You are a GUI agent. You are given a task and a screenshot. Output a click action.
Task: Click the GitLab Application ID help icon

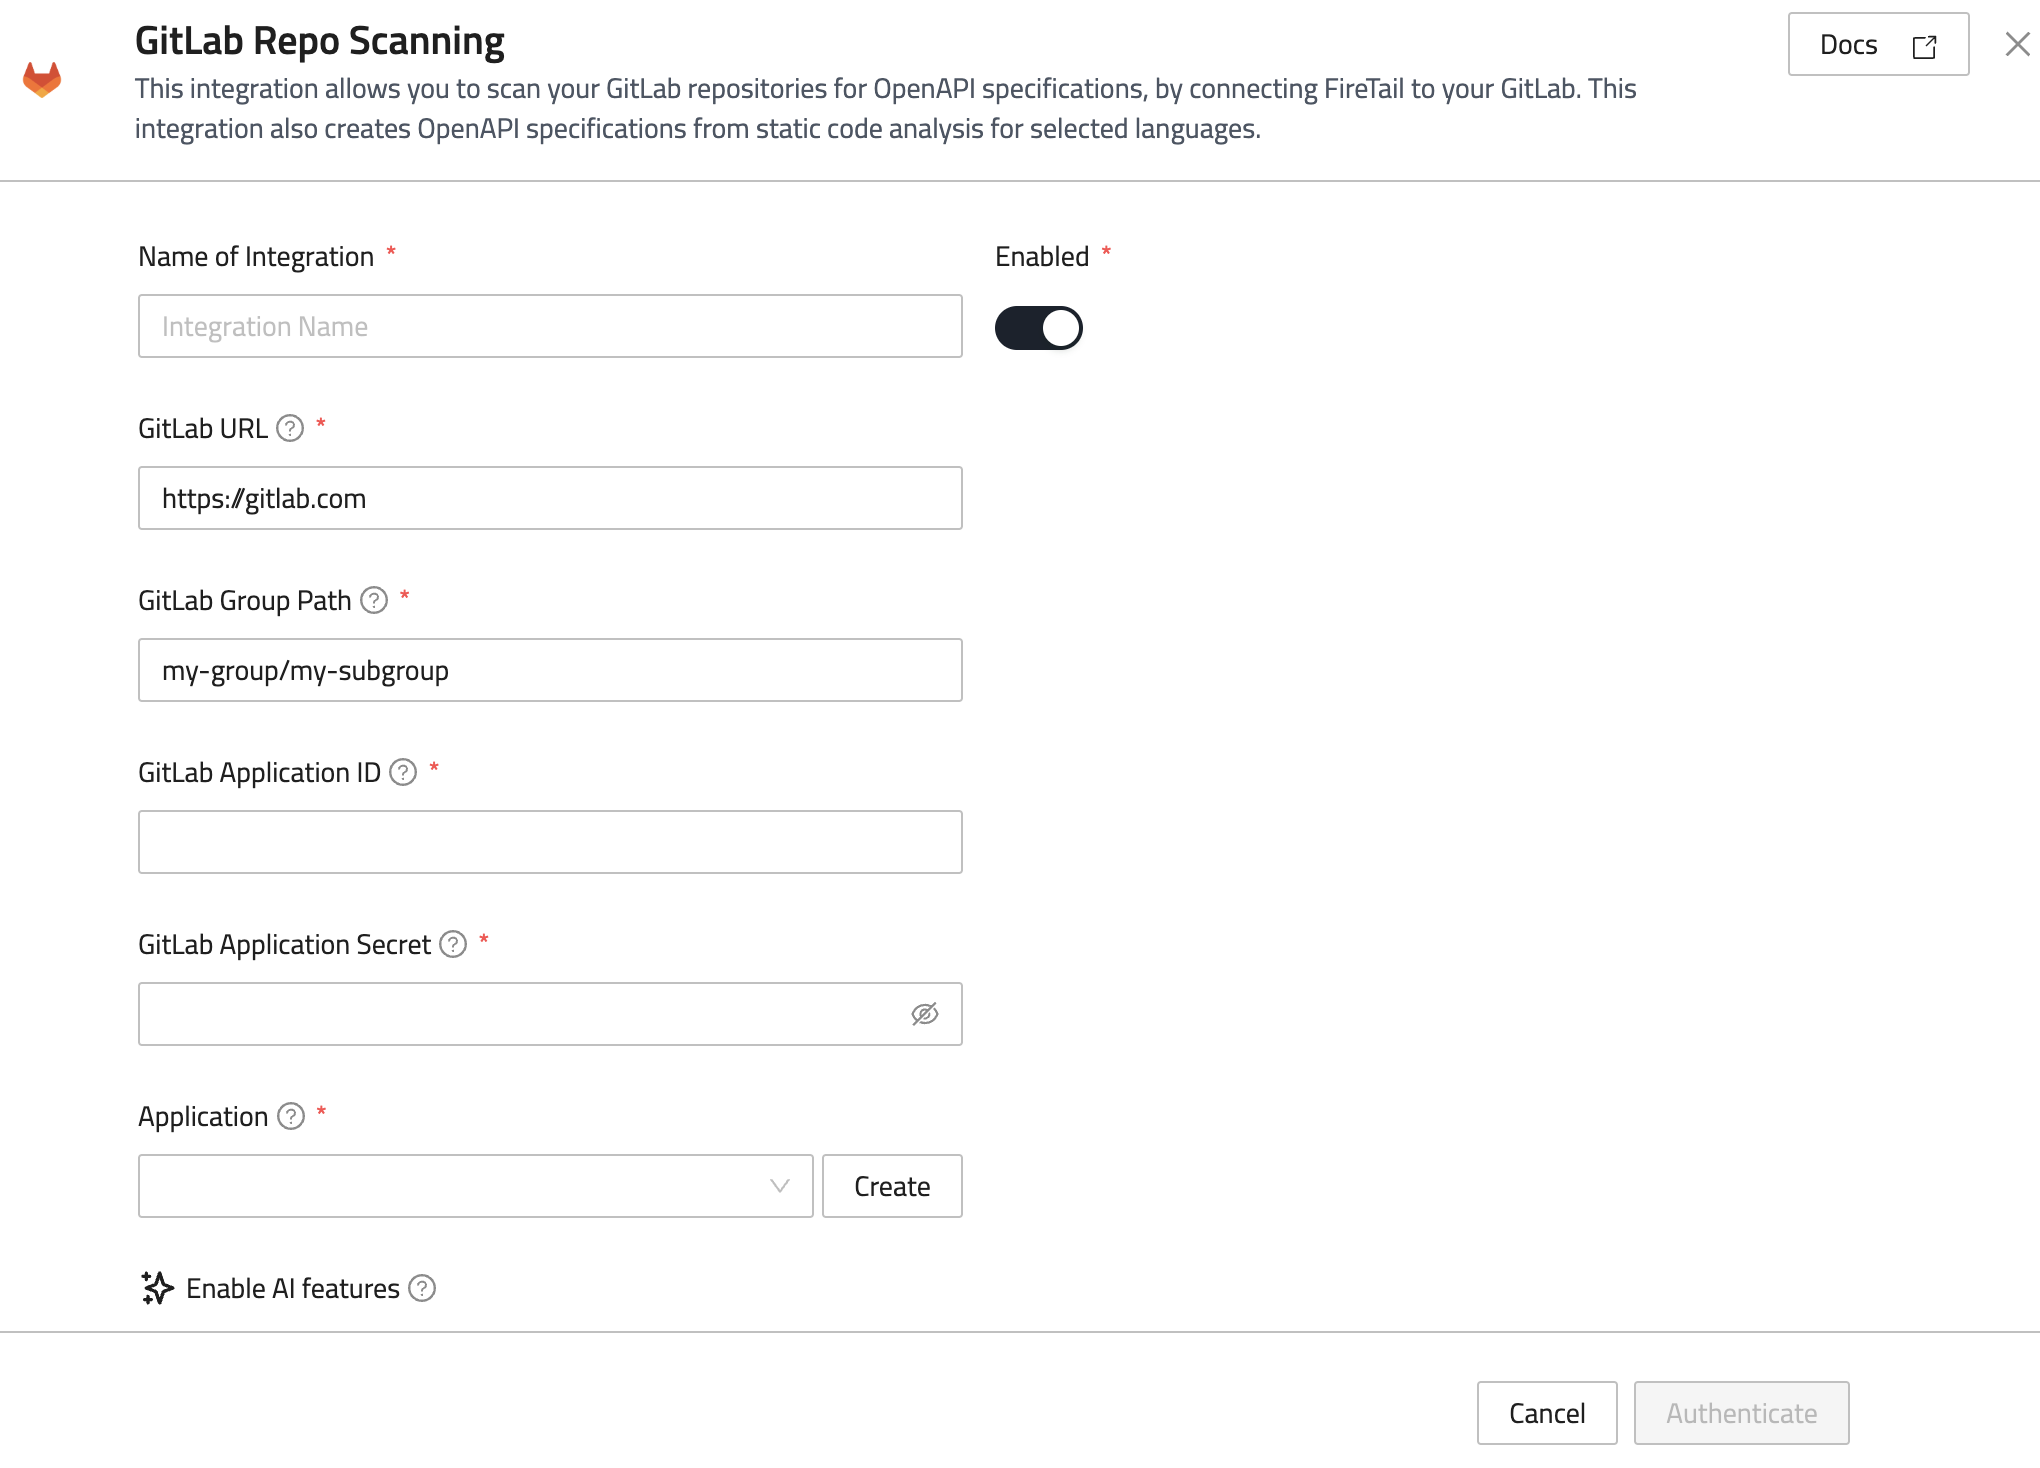pyautogui.click(x=403, y=773)
